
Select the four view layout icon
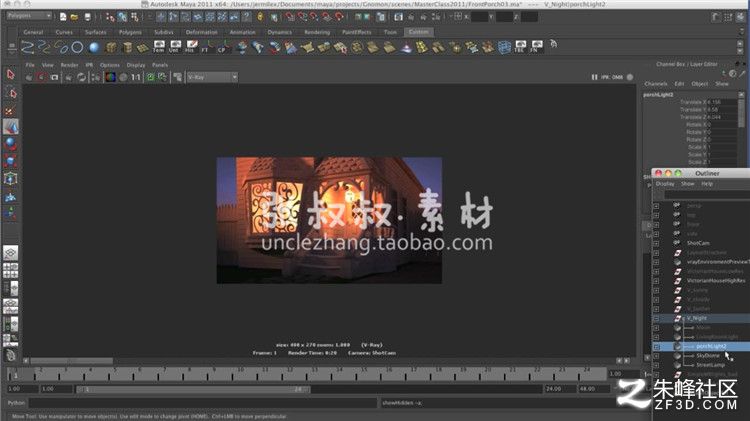coord(11,270)
